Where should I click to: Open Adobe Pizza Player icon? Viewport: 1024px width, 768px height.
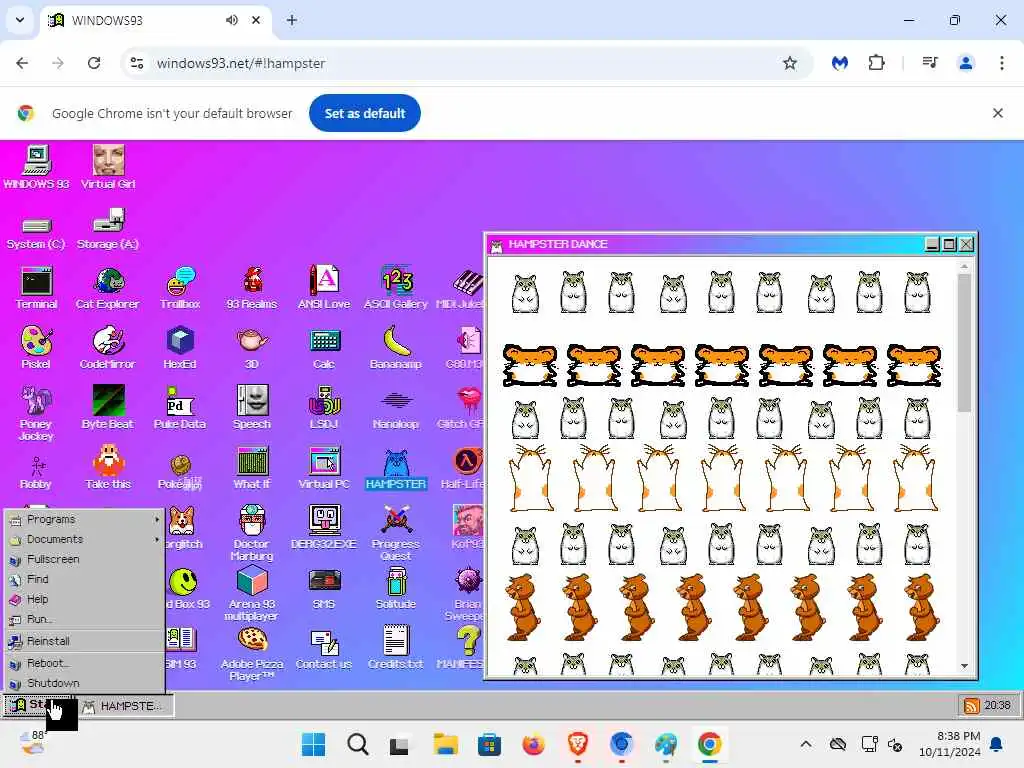click(252, 653)
